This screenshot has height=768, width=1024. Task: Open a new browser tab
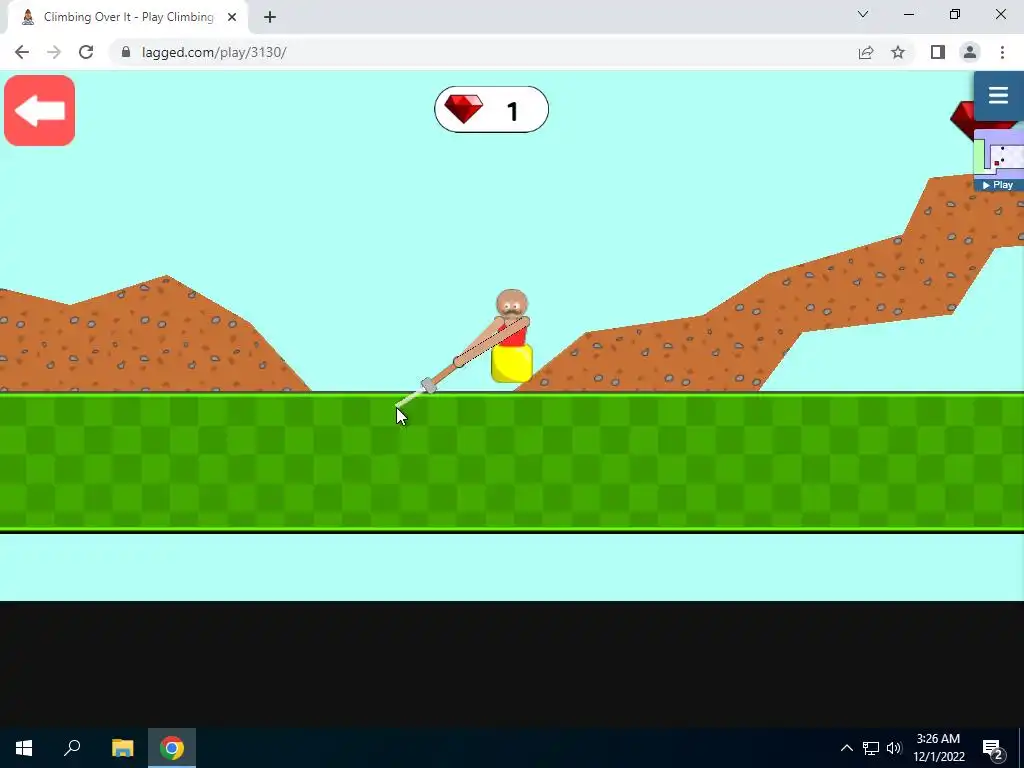pyautogui.click(x=270, y=17)
